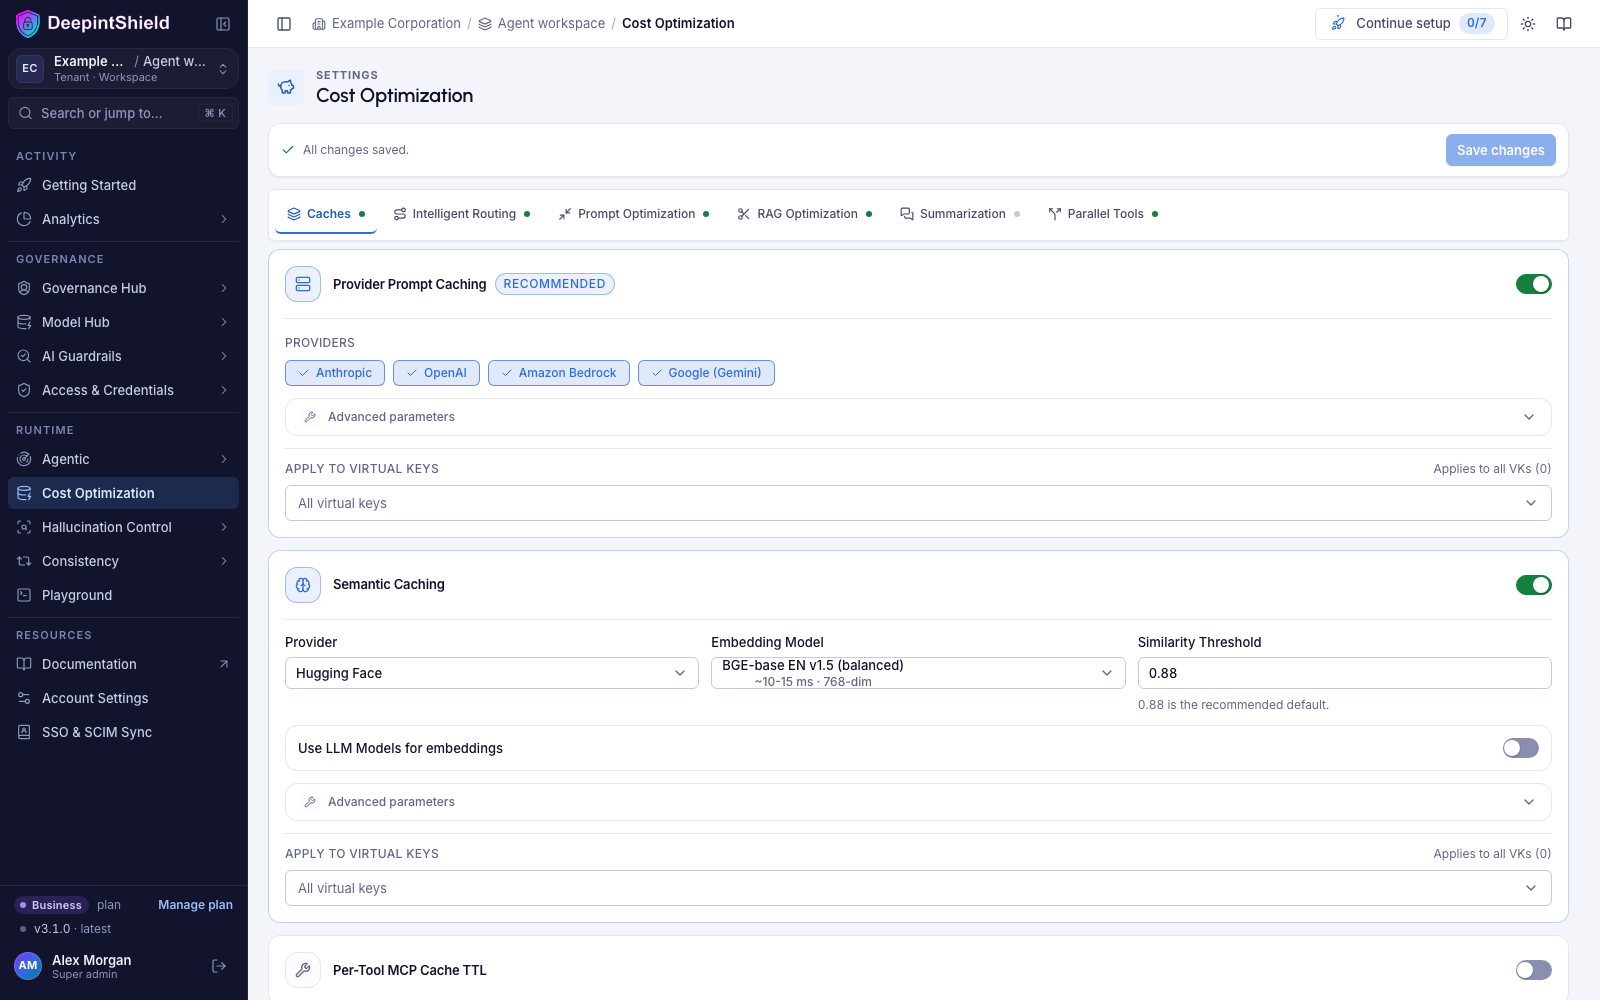Deselect the Anthropic provider chip

tap(335, 373)
